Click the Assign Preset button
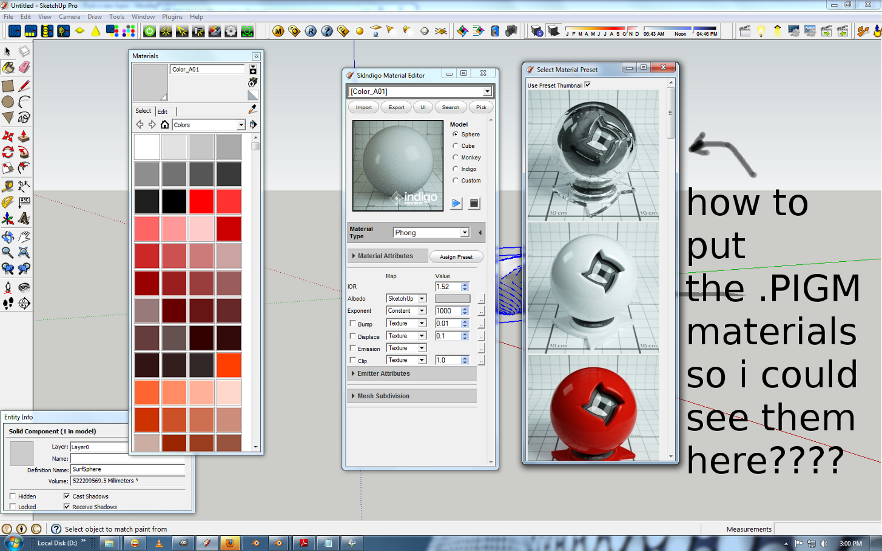This screenshot has height=551, width=882. (456, 257)
